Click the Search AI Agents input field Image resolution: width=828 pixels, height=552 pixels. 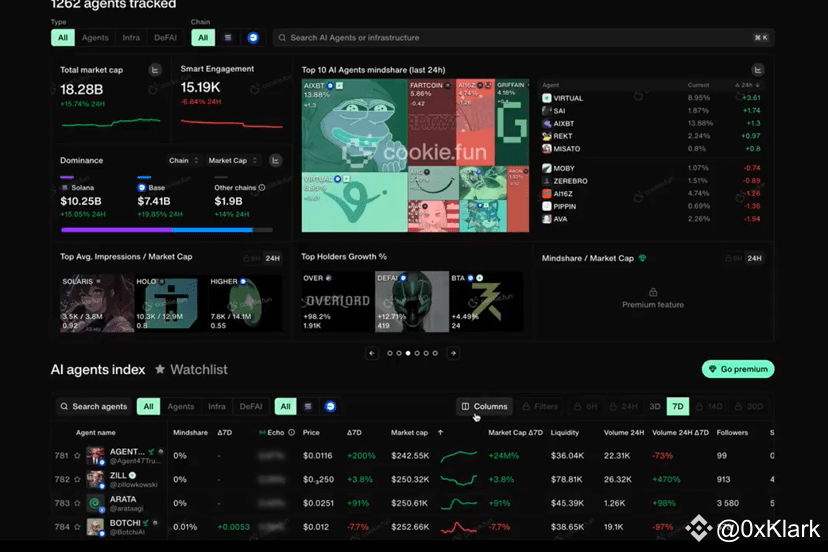(523, 38)
